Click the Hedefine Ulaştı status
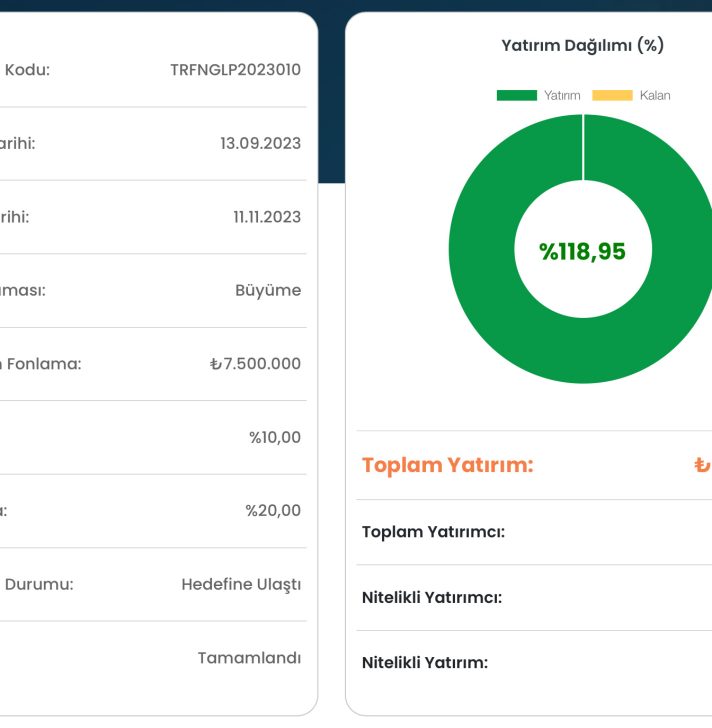712x728 pixels. (241, 584)
